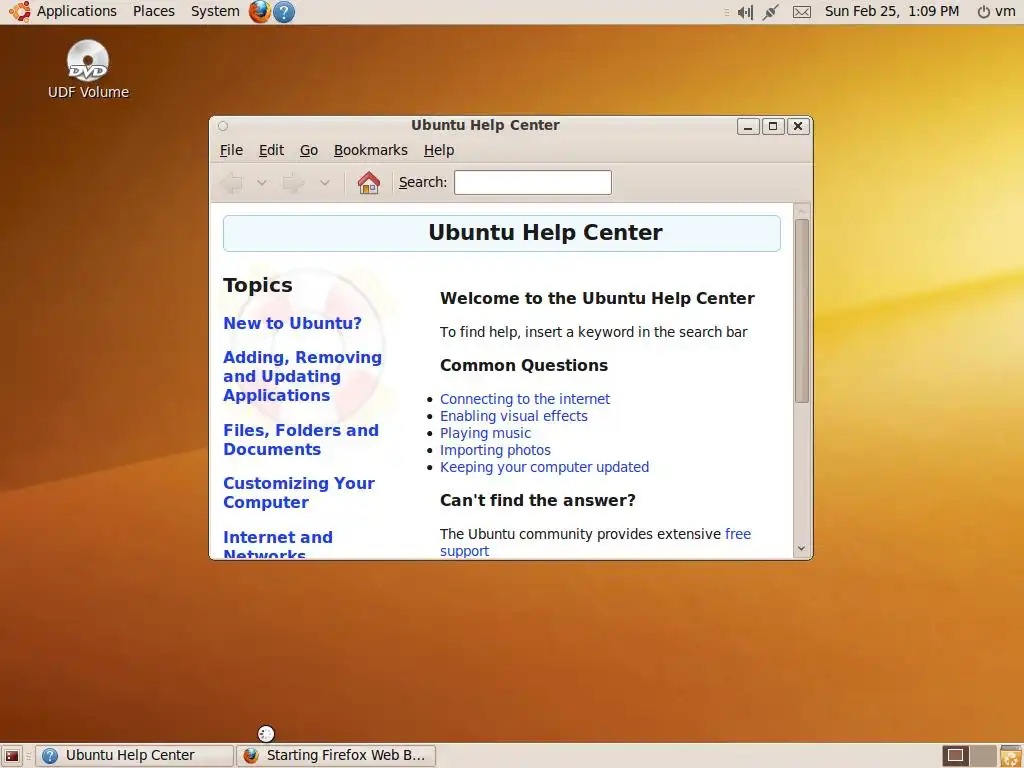Click the Ubuntu logo in the top panel

19,12
